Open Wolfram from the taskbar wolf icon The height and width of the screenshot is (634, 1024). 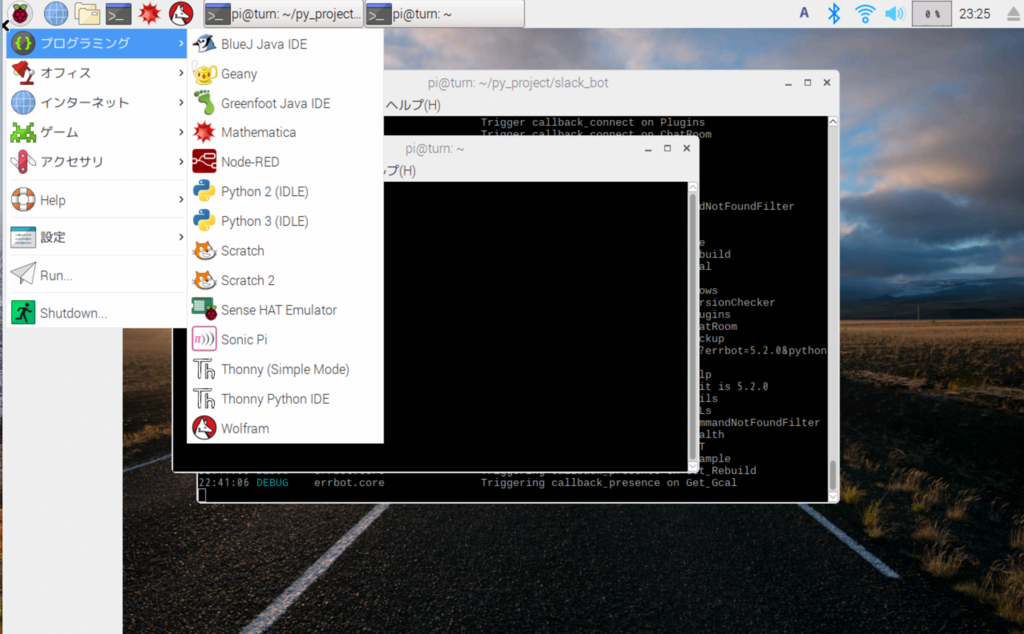(181, 13)
